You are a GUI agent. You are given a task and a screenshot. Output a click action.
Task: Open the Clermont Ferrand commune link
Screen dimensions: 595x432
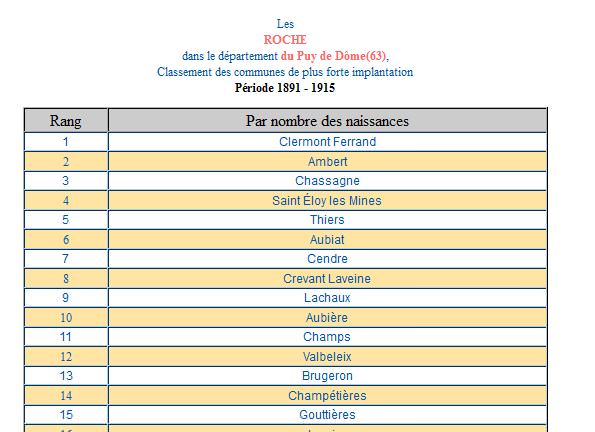[x=327, y=142]
